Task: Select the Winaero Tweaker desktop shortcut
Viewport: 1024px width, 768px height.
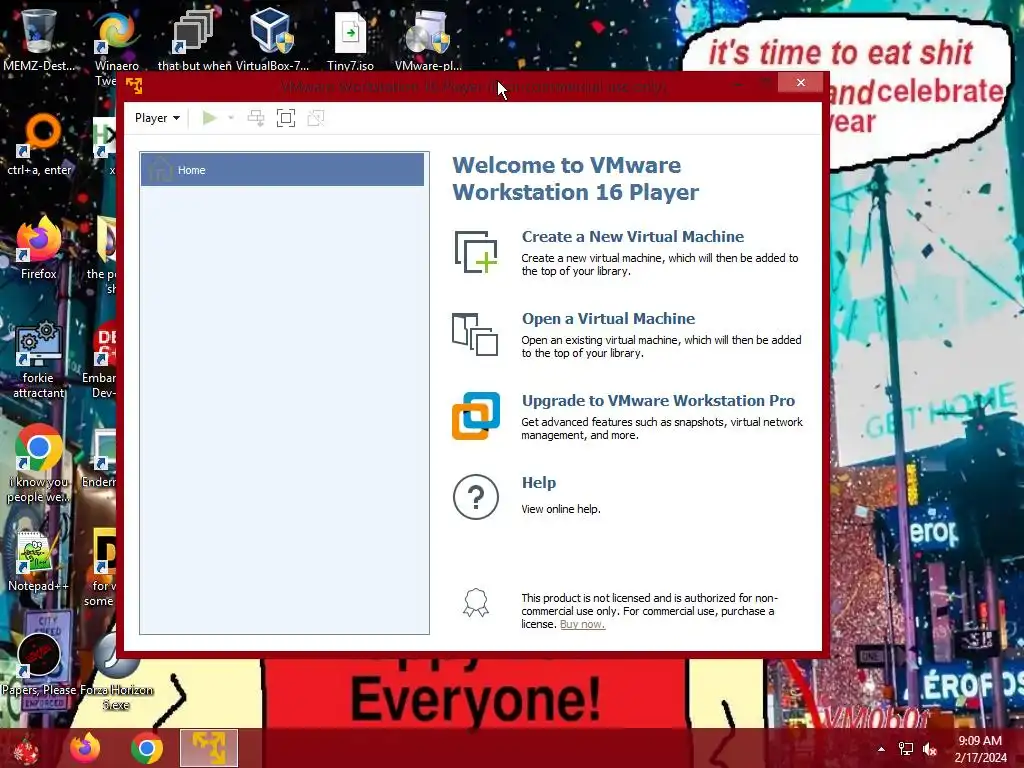Action: click(x=116, y=46)
